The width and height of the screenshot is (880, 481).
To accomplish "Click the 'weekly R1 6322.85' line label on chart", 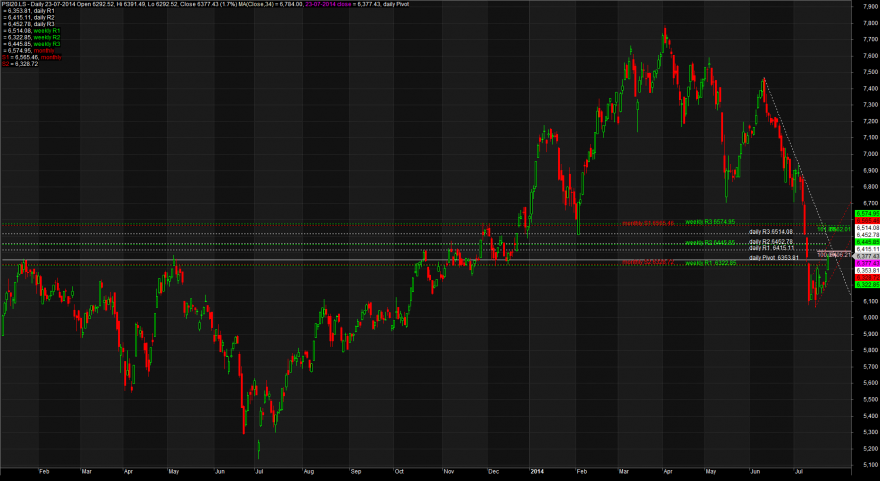I will coord(710,263).
